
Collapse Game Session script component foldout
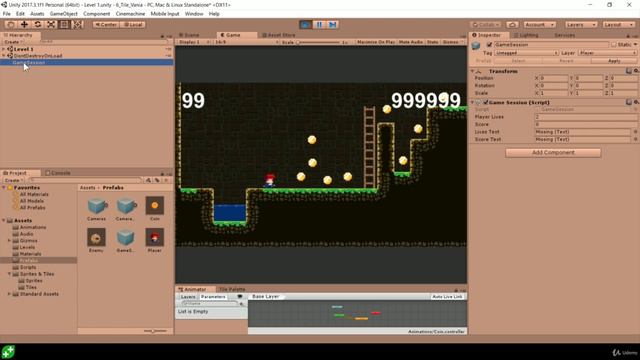[473, 102]
